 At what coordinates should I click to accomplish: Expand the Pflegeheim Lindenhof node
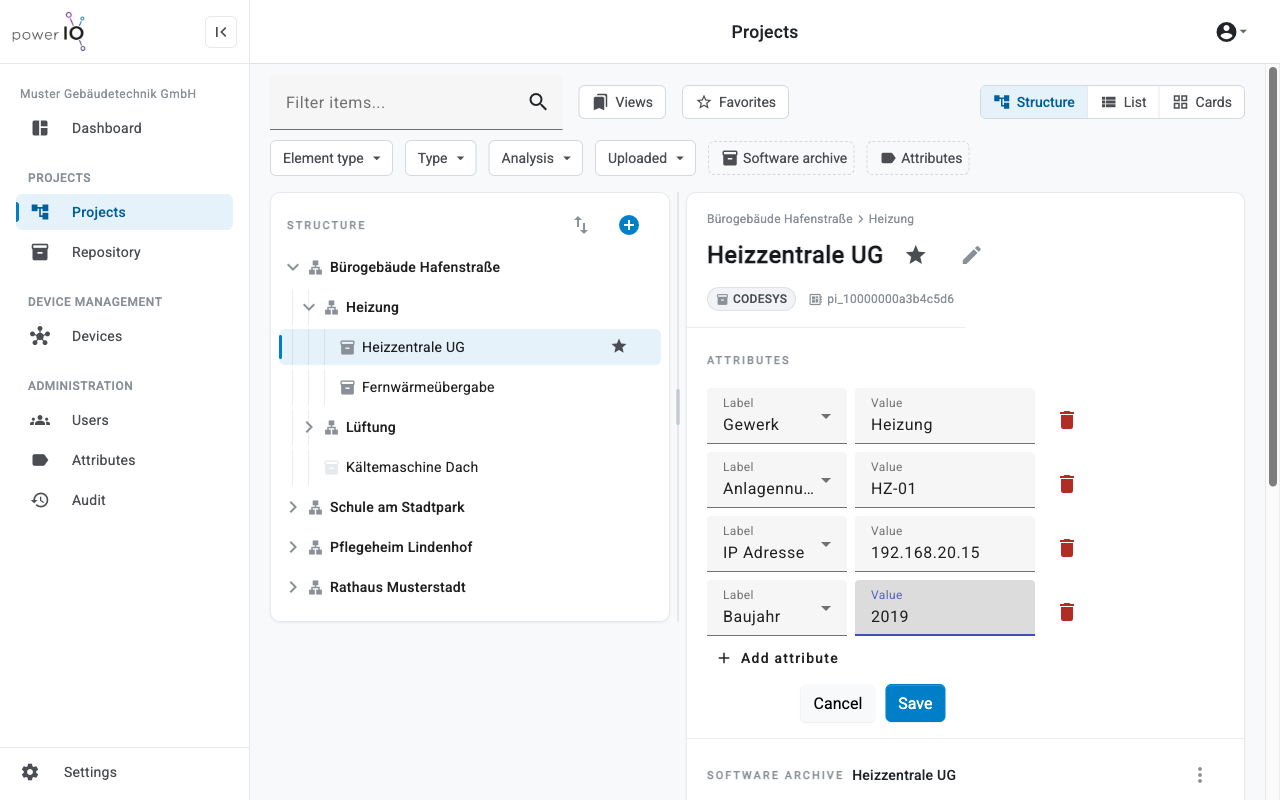[x=293, y=547]
